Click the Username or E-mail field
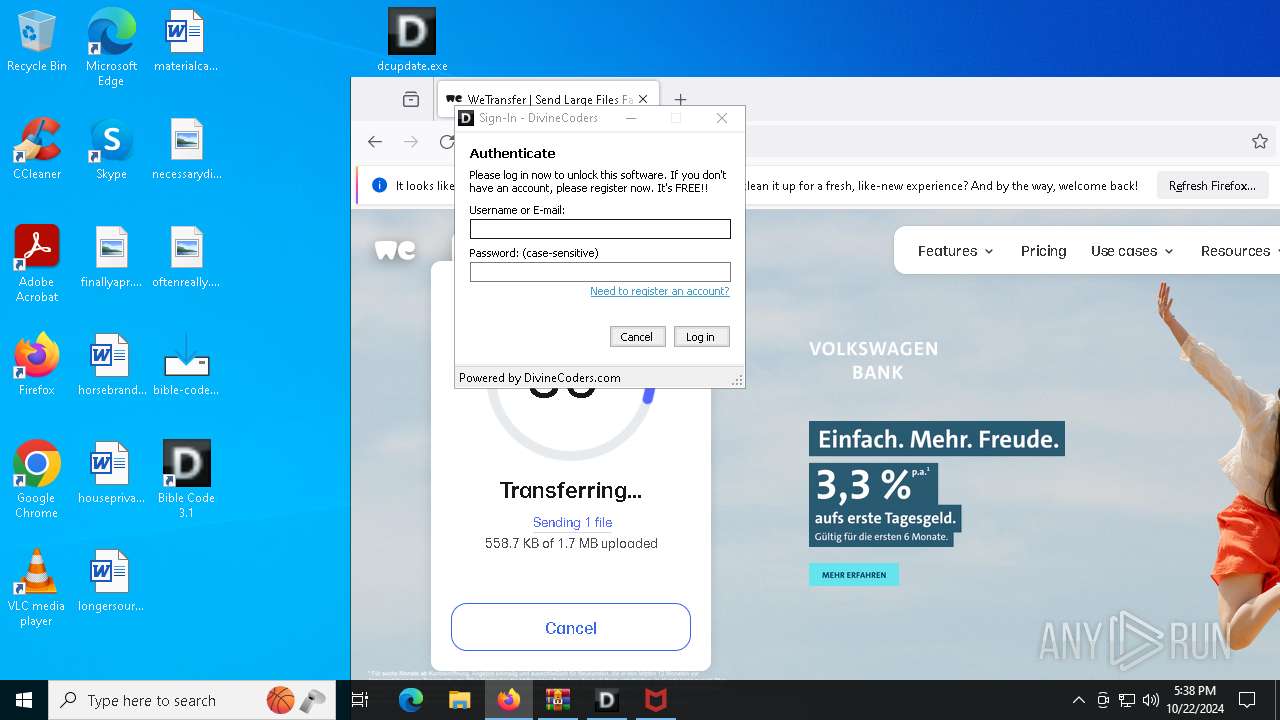Viewport: 1280px width, 720px height. 600,229
